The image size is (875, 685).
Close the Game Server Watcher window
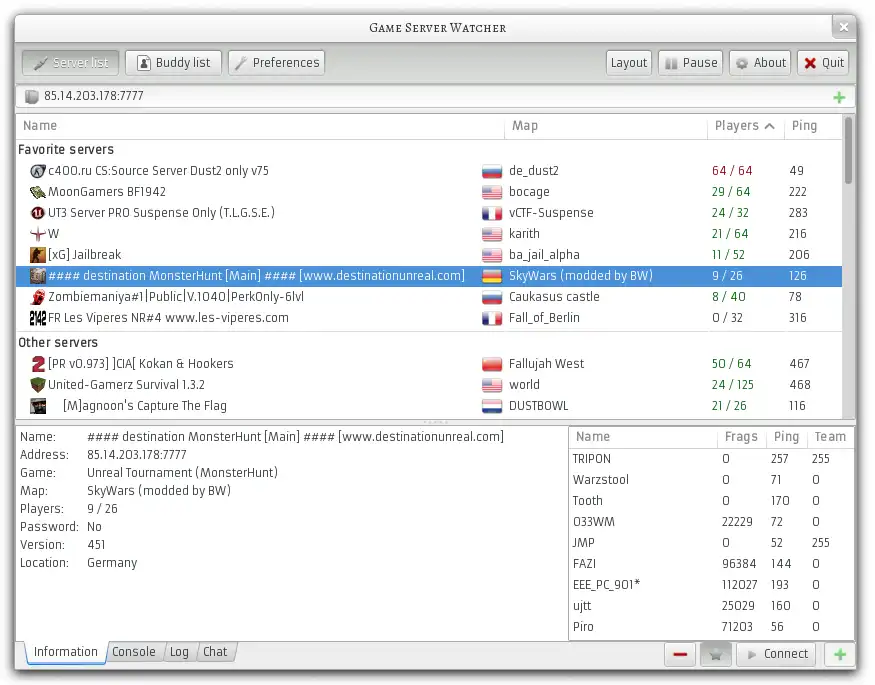pyautogui.click(x=844, y=27)
